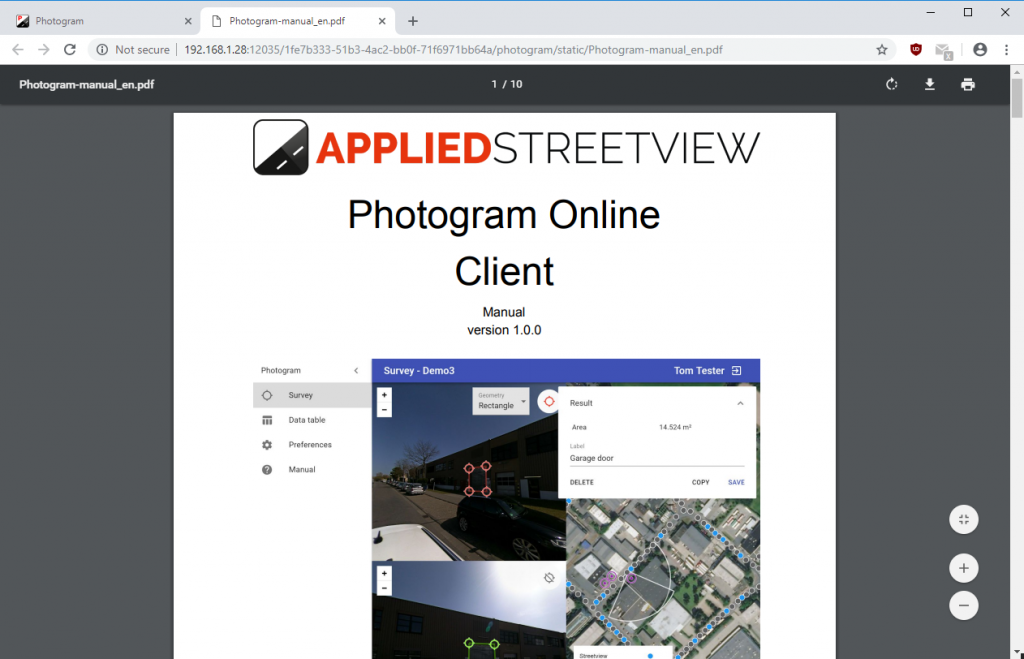Screen dimensions: 1024x659
Task: Click Preferences in the manual screenshot
Action: point(312,445)
